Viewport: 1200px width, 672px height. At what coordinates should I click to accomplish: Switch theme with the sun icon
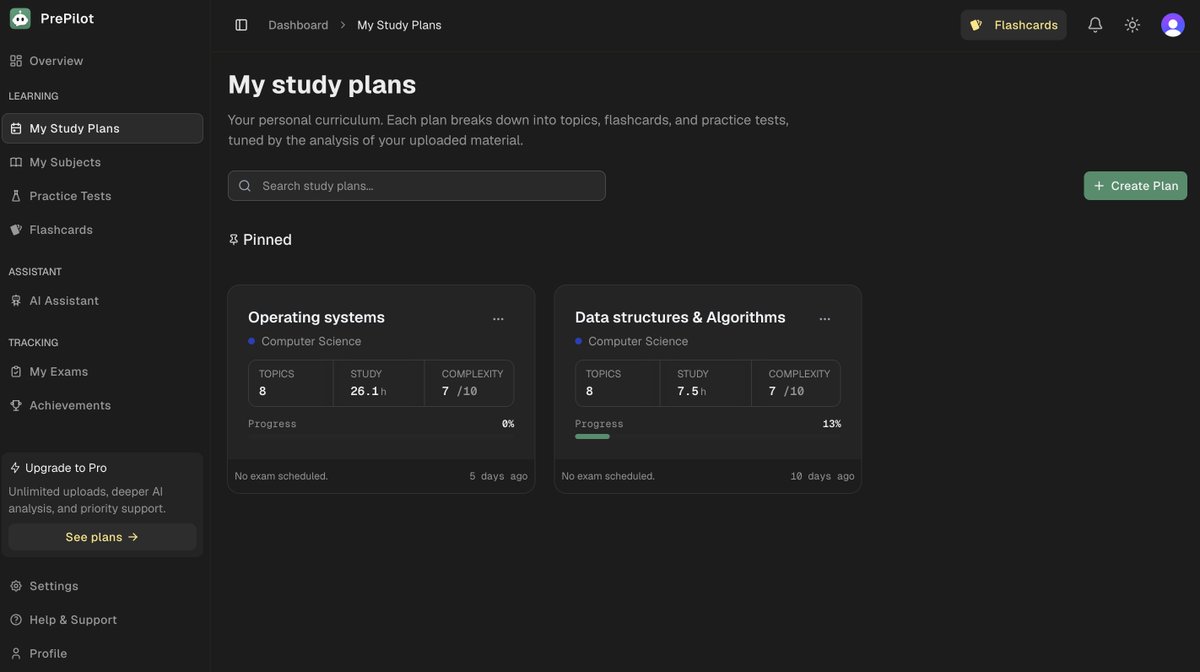coord(1132,25)
